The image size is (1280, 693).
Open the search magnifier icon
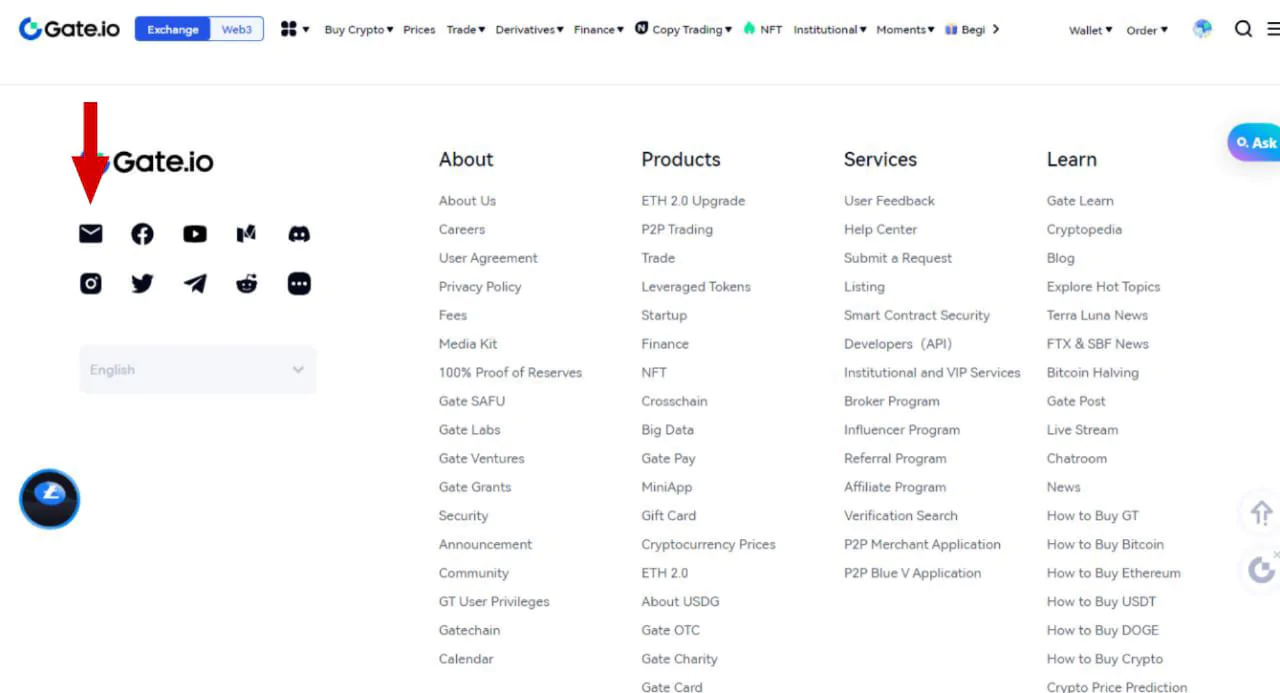click(x=1243, y=29)
